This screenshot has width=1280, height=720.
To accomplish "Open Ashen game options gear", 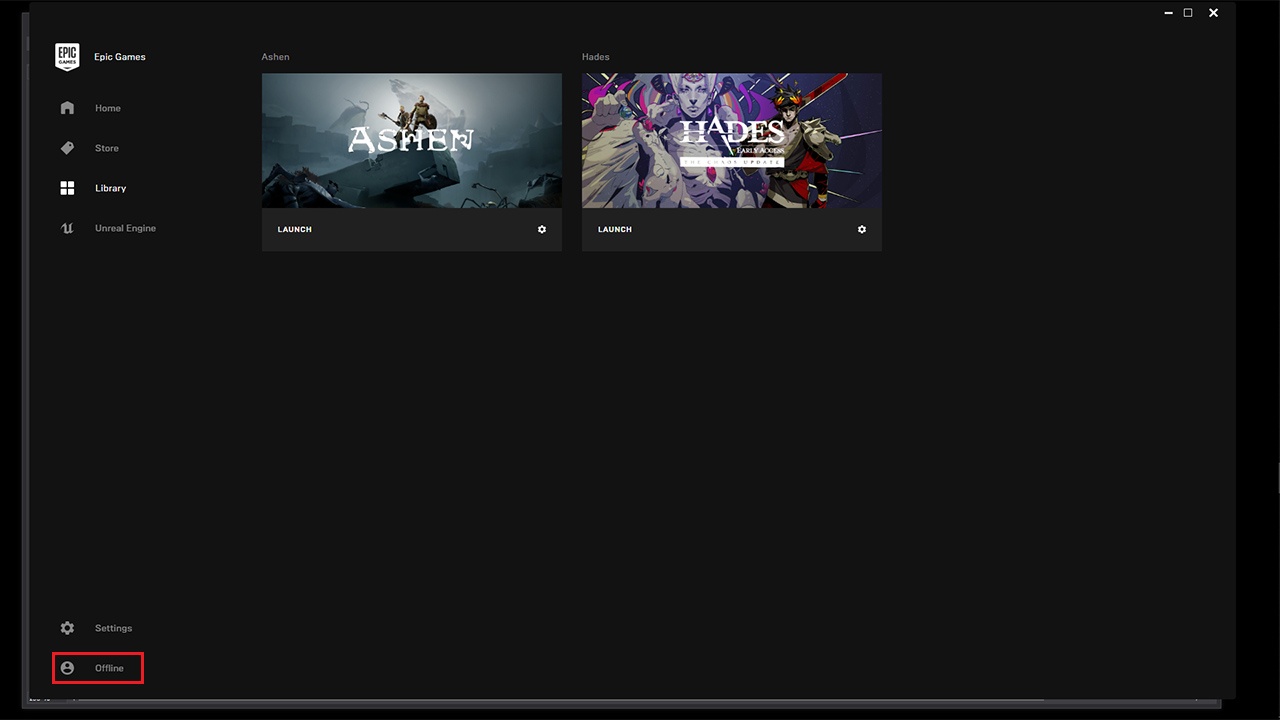I will (x=542, y=229).
